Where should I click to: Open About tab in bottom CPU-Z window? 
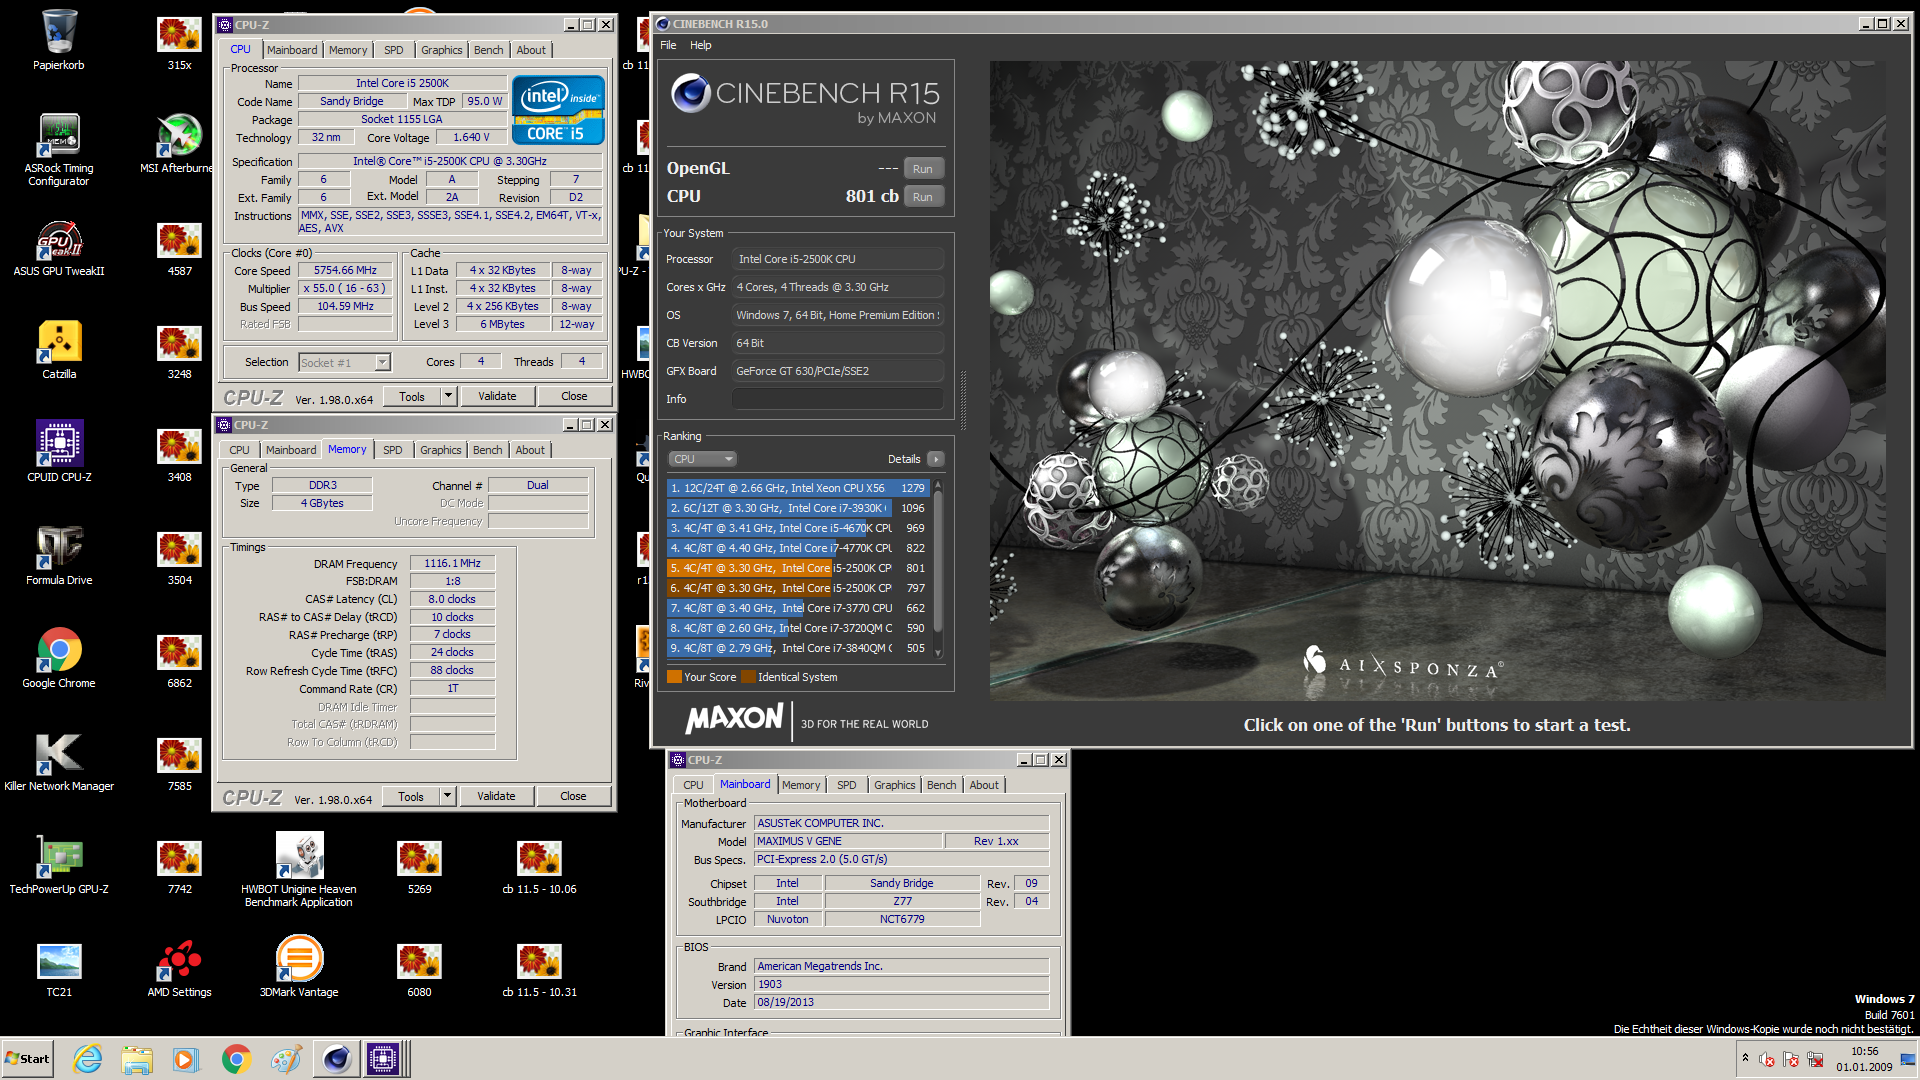pyautogui.click(x=984, y=785)
